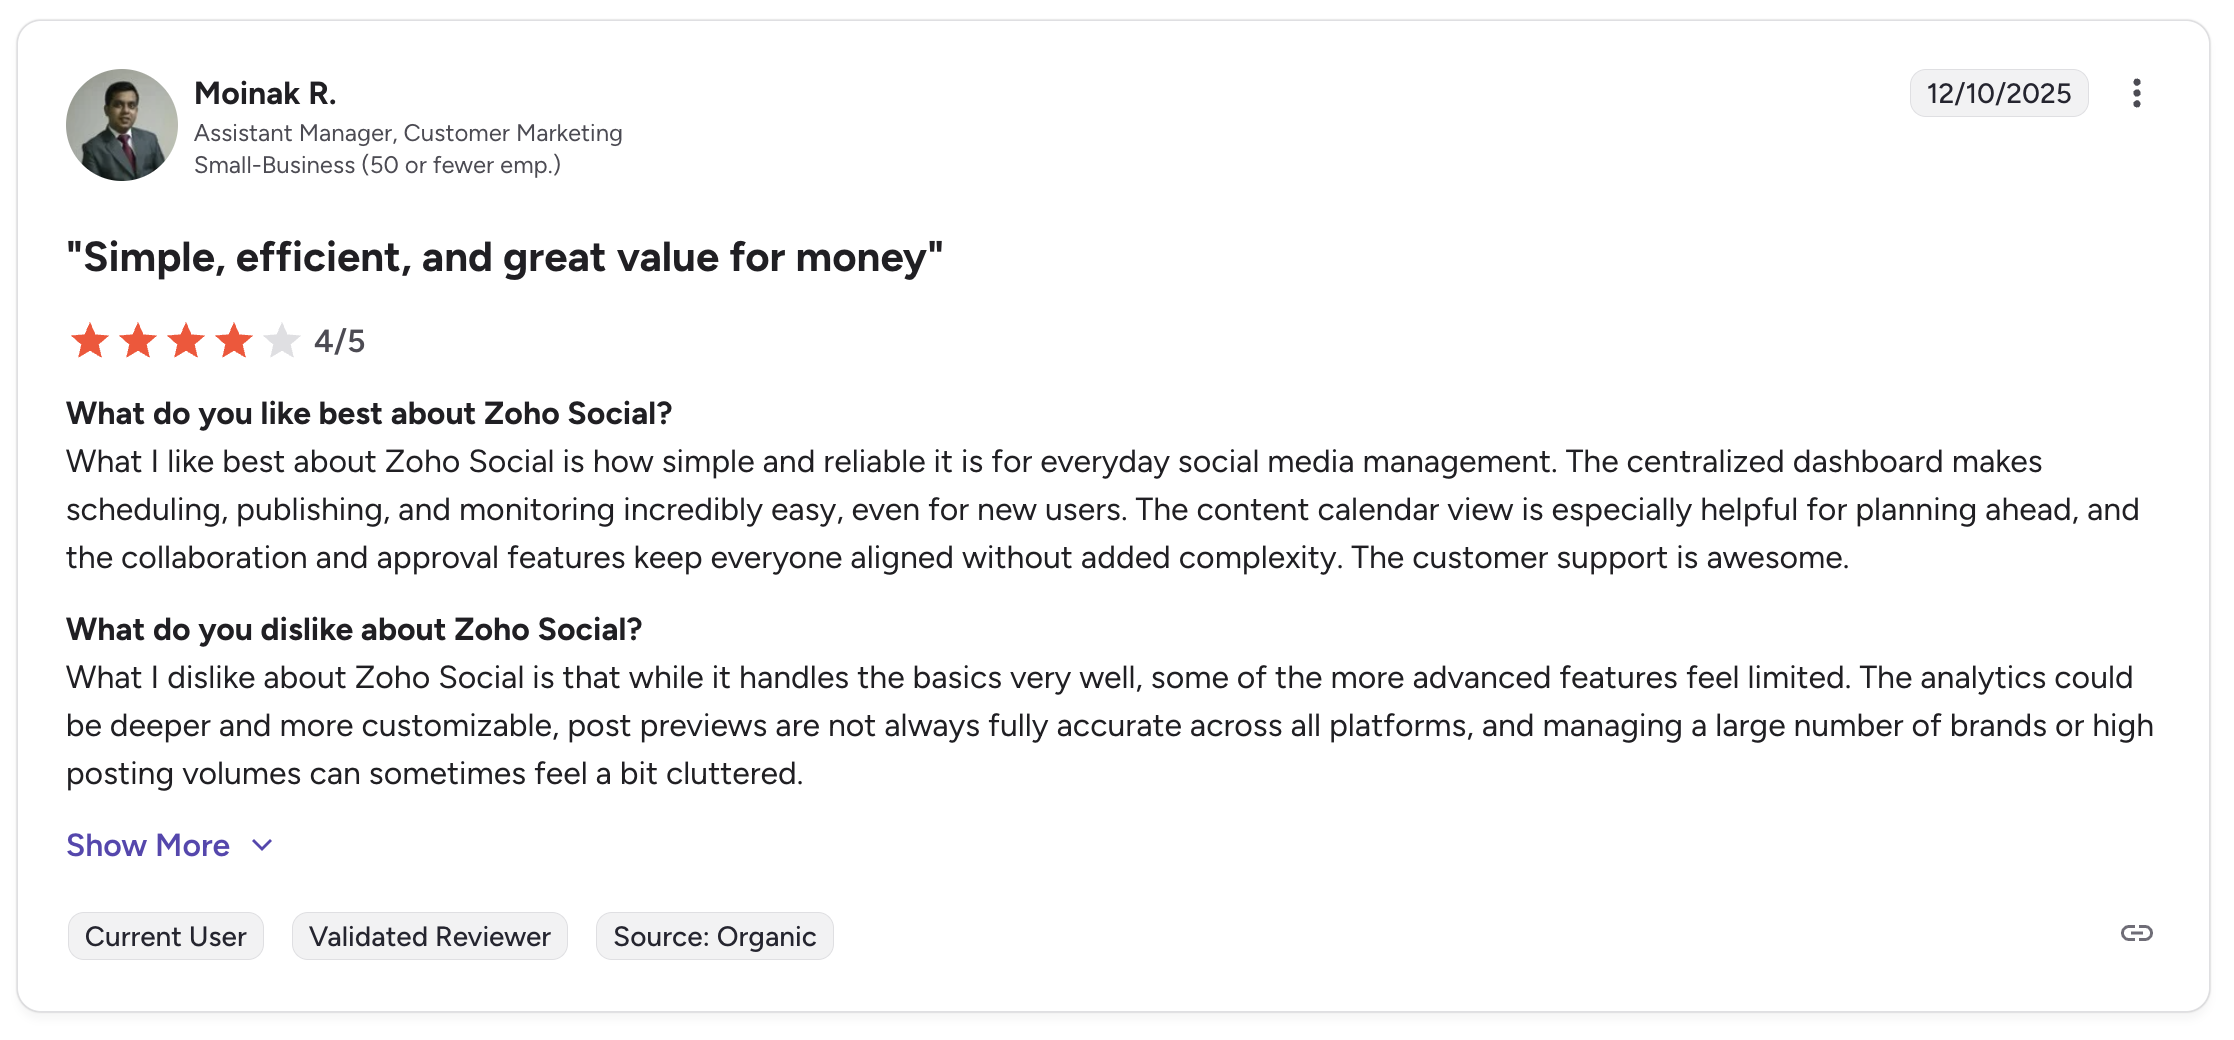
Task: Click the chevron arrow next to Show More
Action: [x=260, y=845]
